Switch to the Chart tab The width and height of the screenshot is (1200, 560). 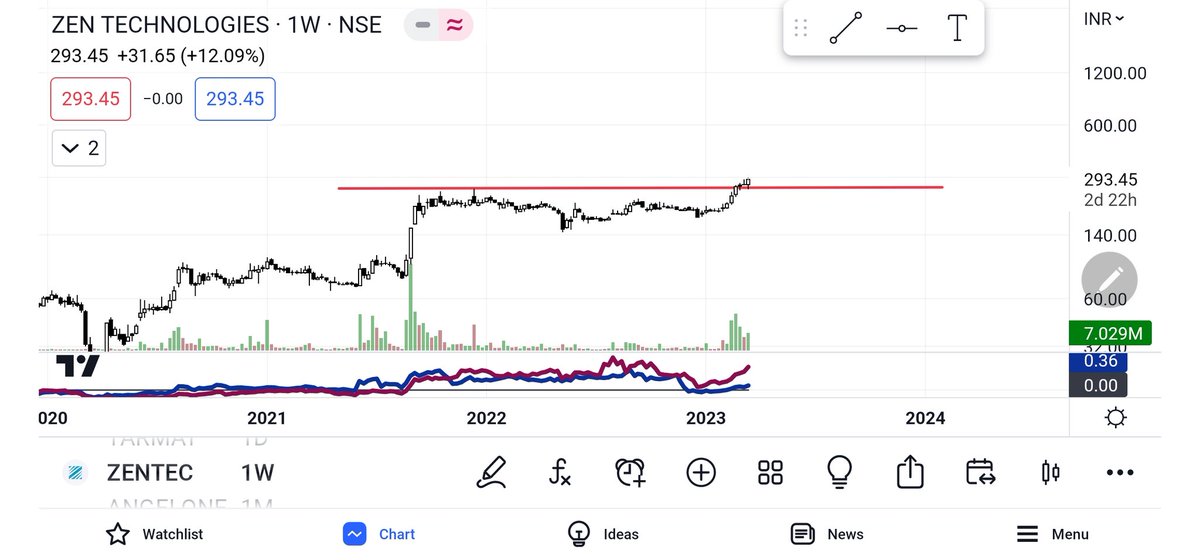point(379,534)
